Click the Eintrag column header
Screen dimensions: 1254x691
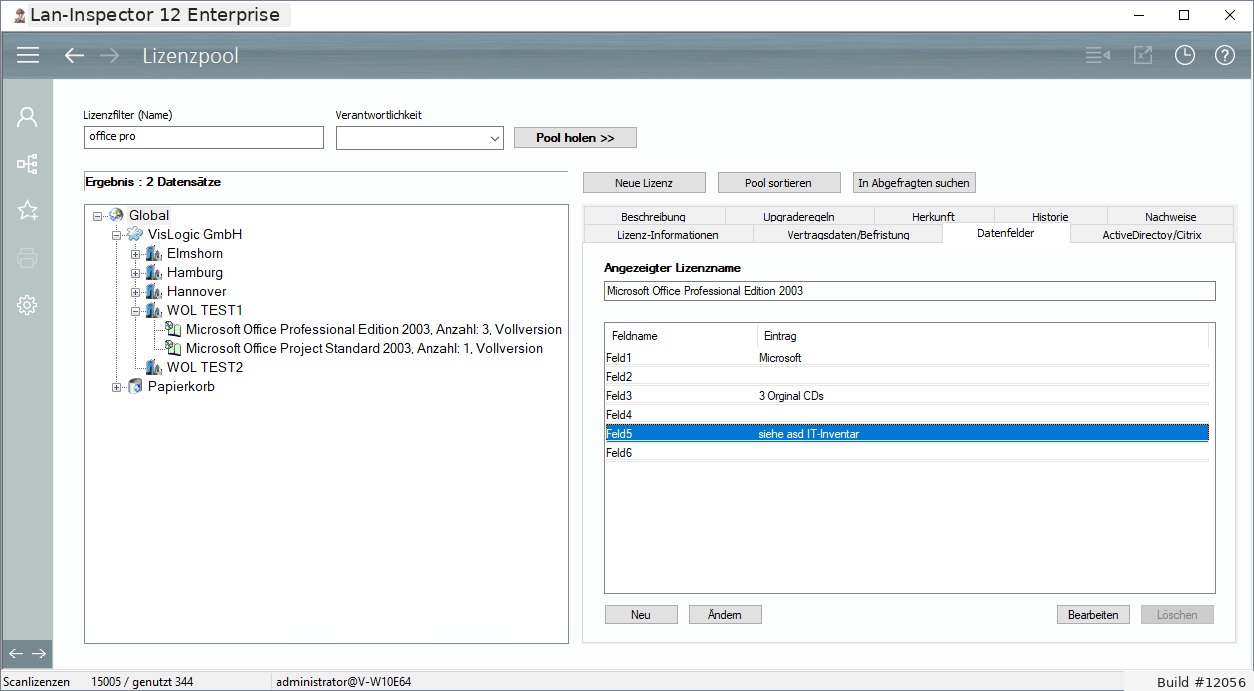click(983, 336)
